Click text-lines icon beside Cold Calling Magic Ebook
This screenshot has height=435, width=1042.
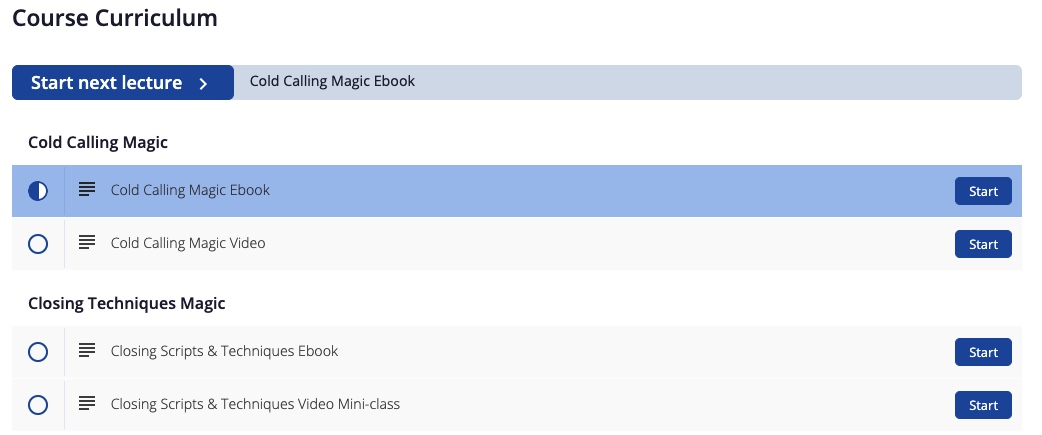(x=87, y=189)
